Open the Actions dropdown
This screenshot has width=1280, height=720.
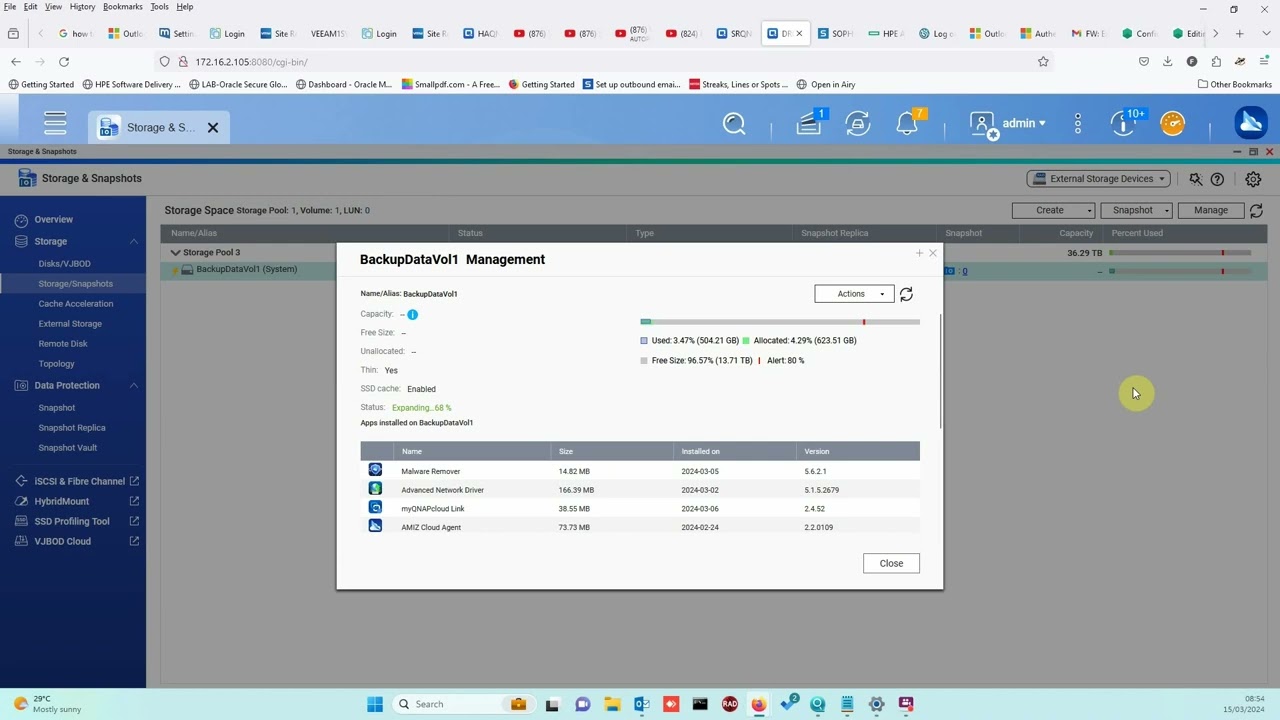tap(854, 294)
